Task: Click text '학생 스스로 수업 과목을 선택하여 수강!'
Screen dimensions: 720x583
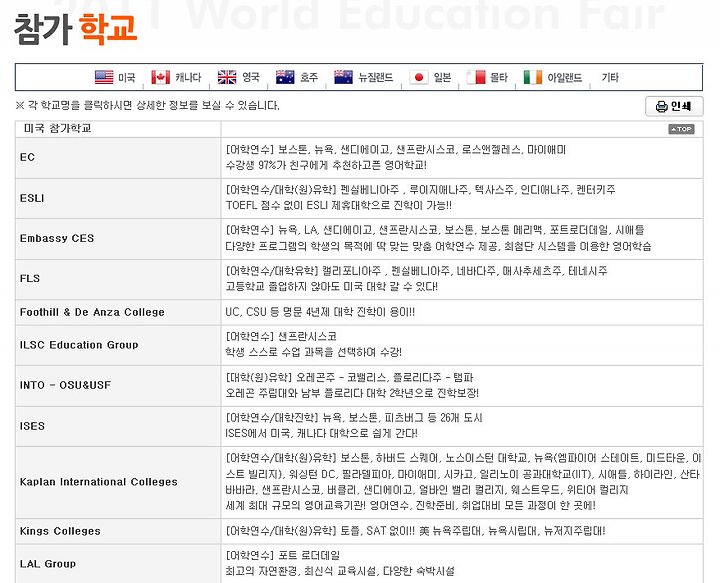Action: tap(314, 352)
